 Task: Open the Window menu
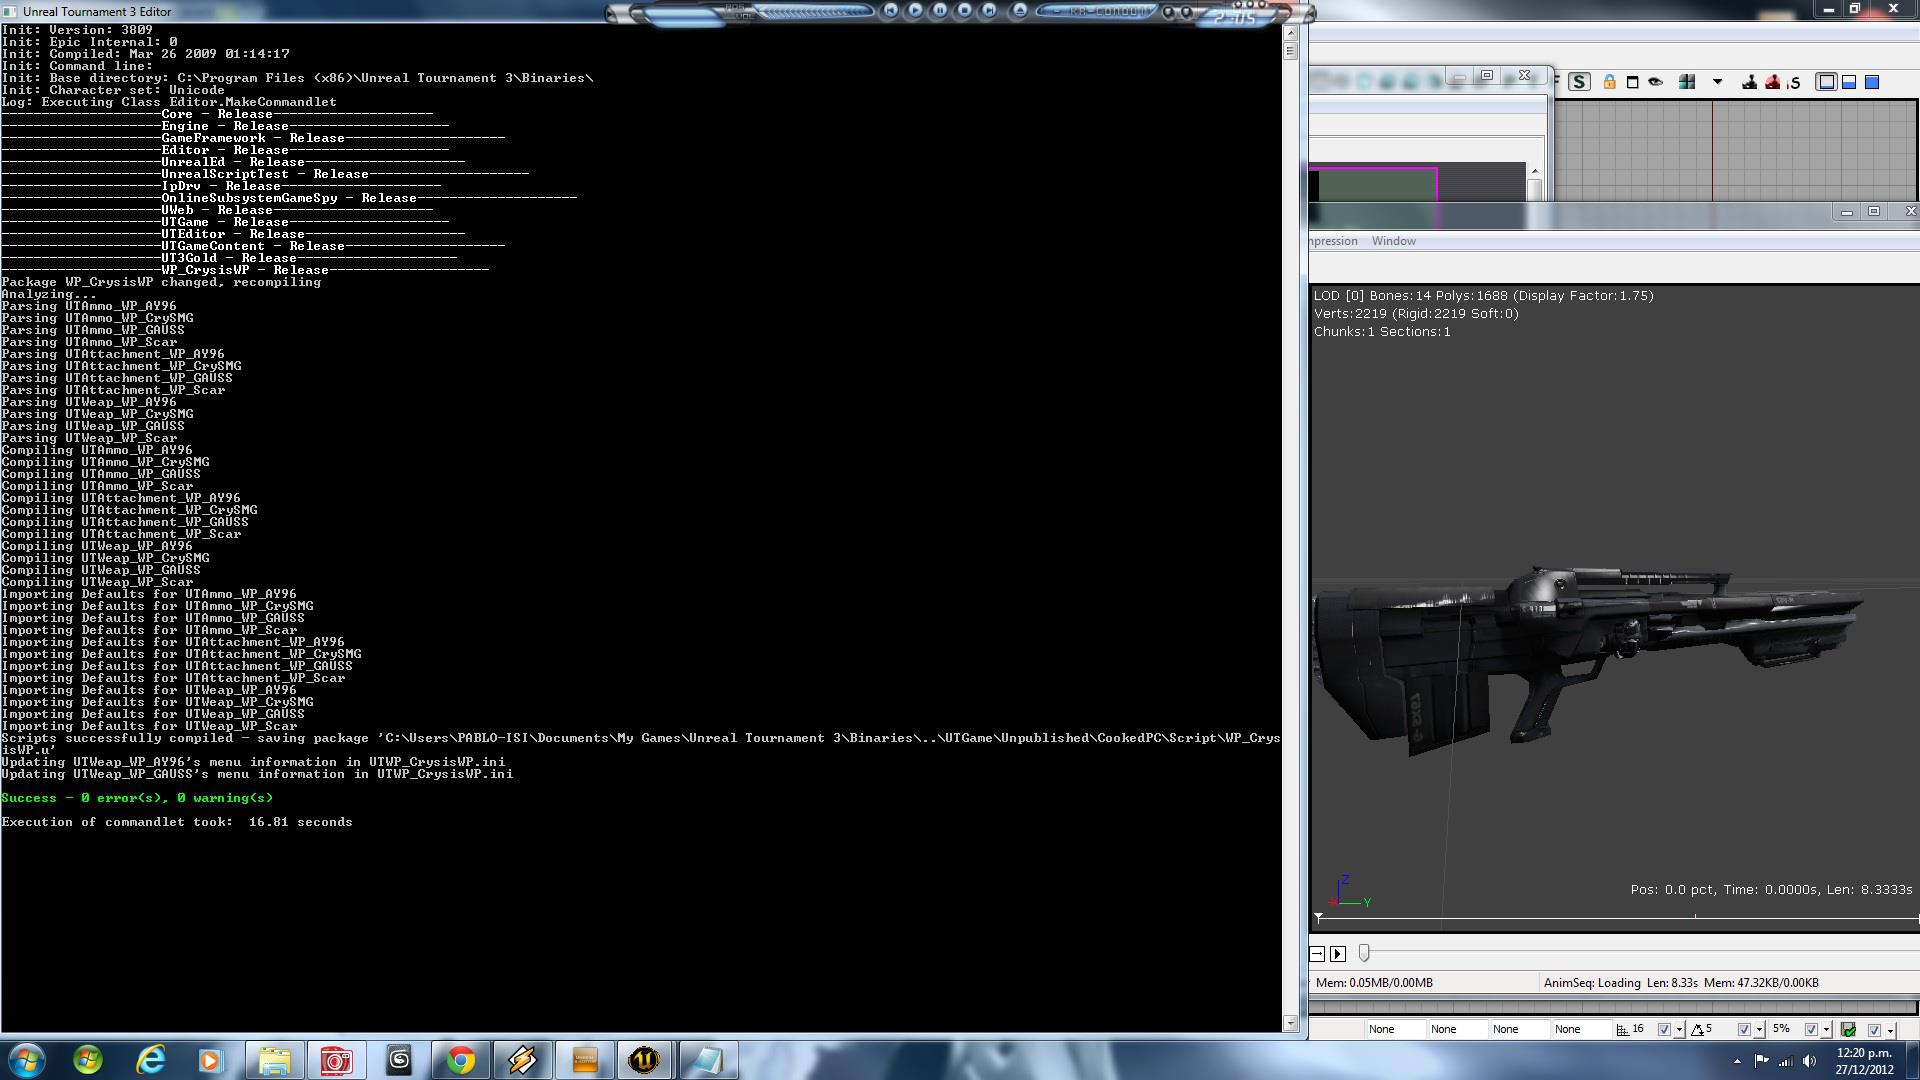point(1393,241)
